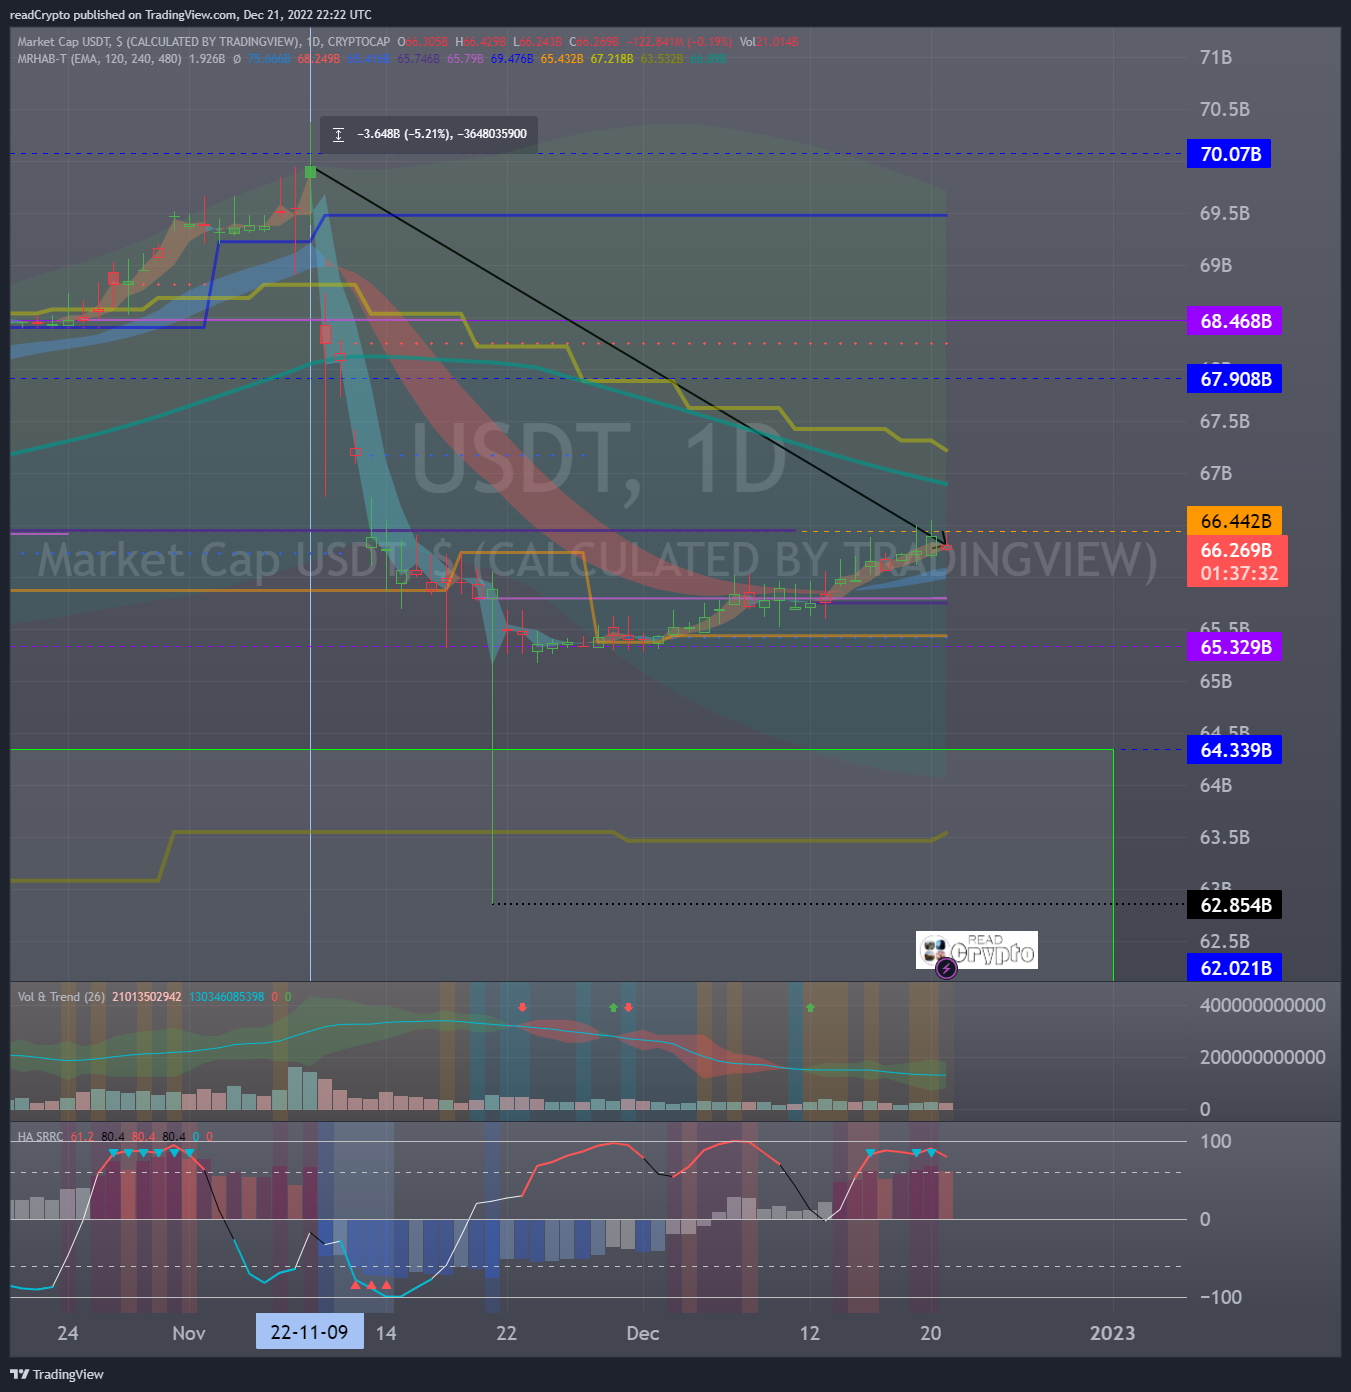Click the 100 oscillator axis label
Image resolution: width=1351 pixels, height=1392 pixels.
point(1216,1141)
